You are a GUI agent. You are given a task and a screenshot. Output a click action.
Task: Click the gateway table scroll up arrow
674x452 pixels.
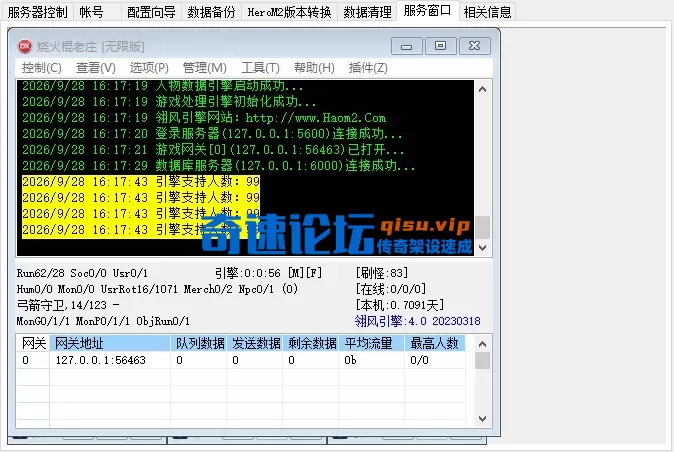pyautogui.click(x=482, y=344)
